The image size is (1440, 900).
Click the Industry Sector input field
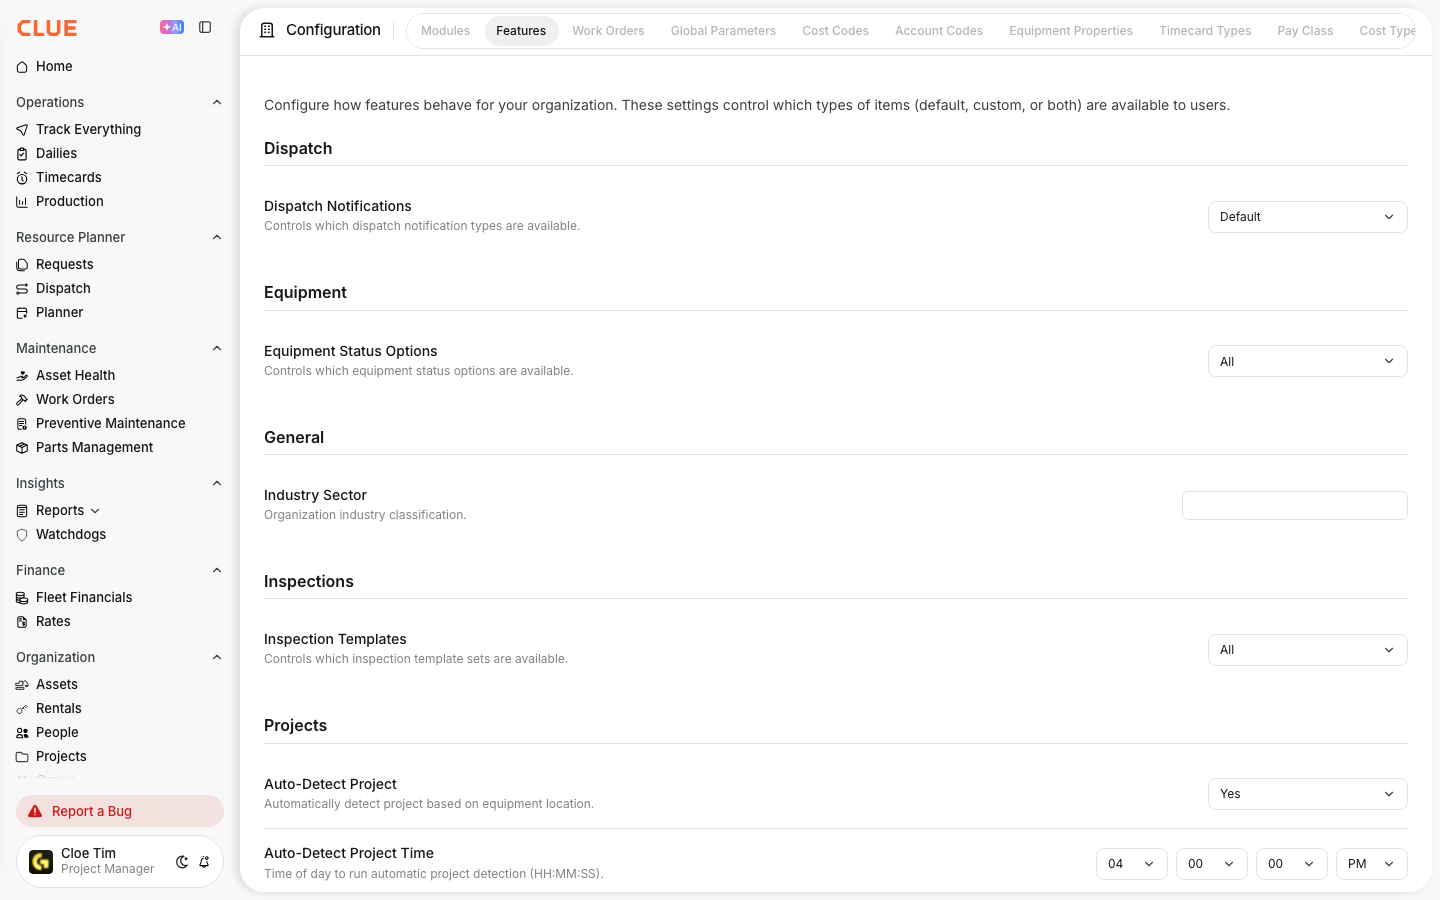click(1294, 505)
